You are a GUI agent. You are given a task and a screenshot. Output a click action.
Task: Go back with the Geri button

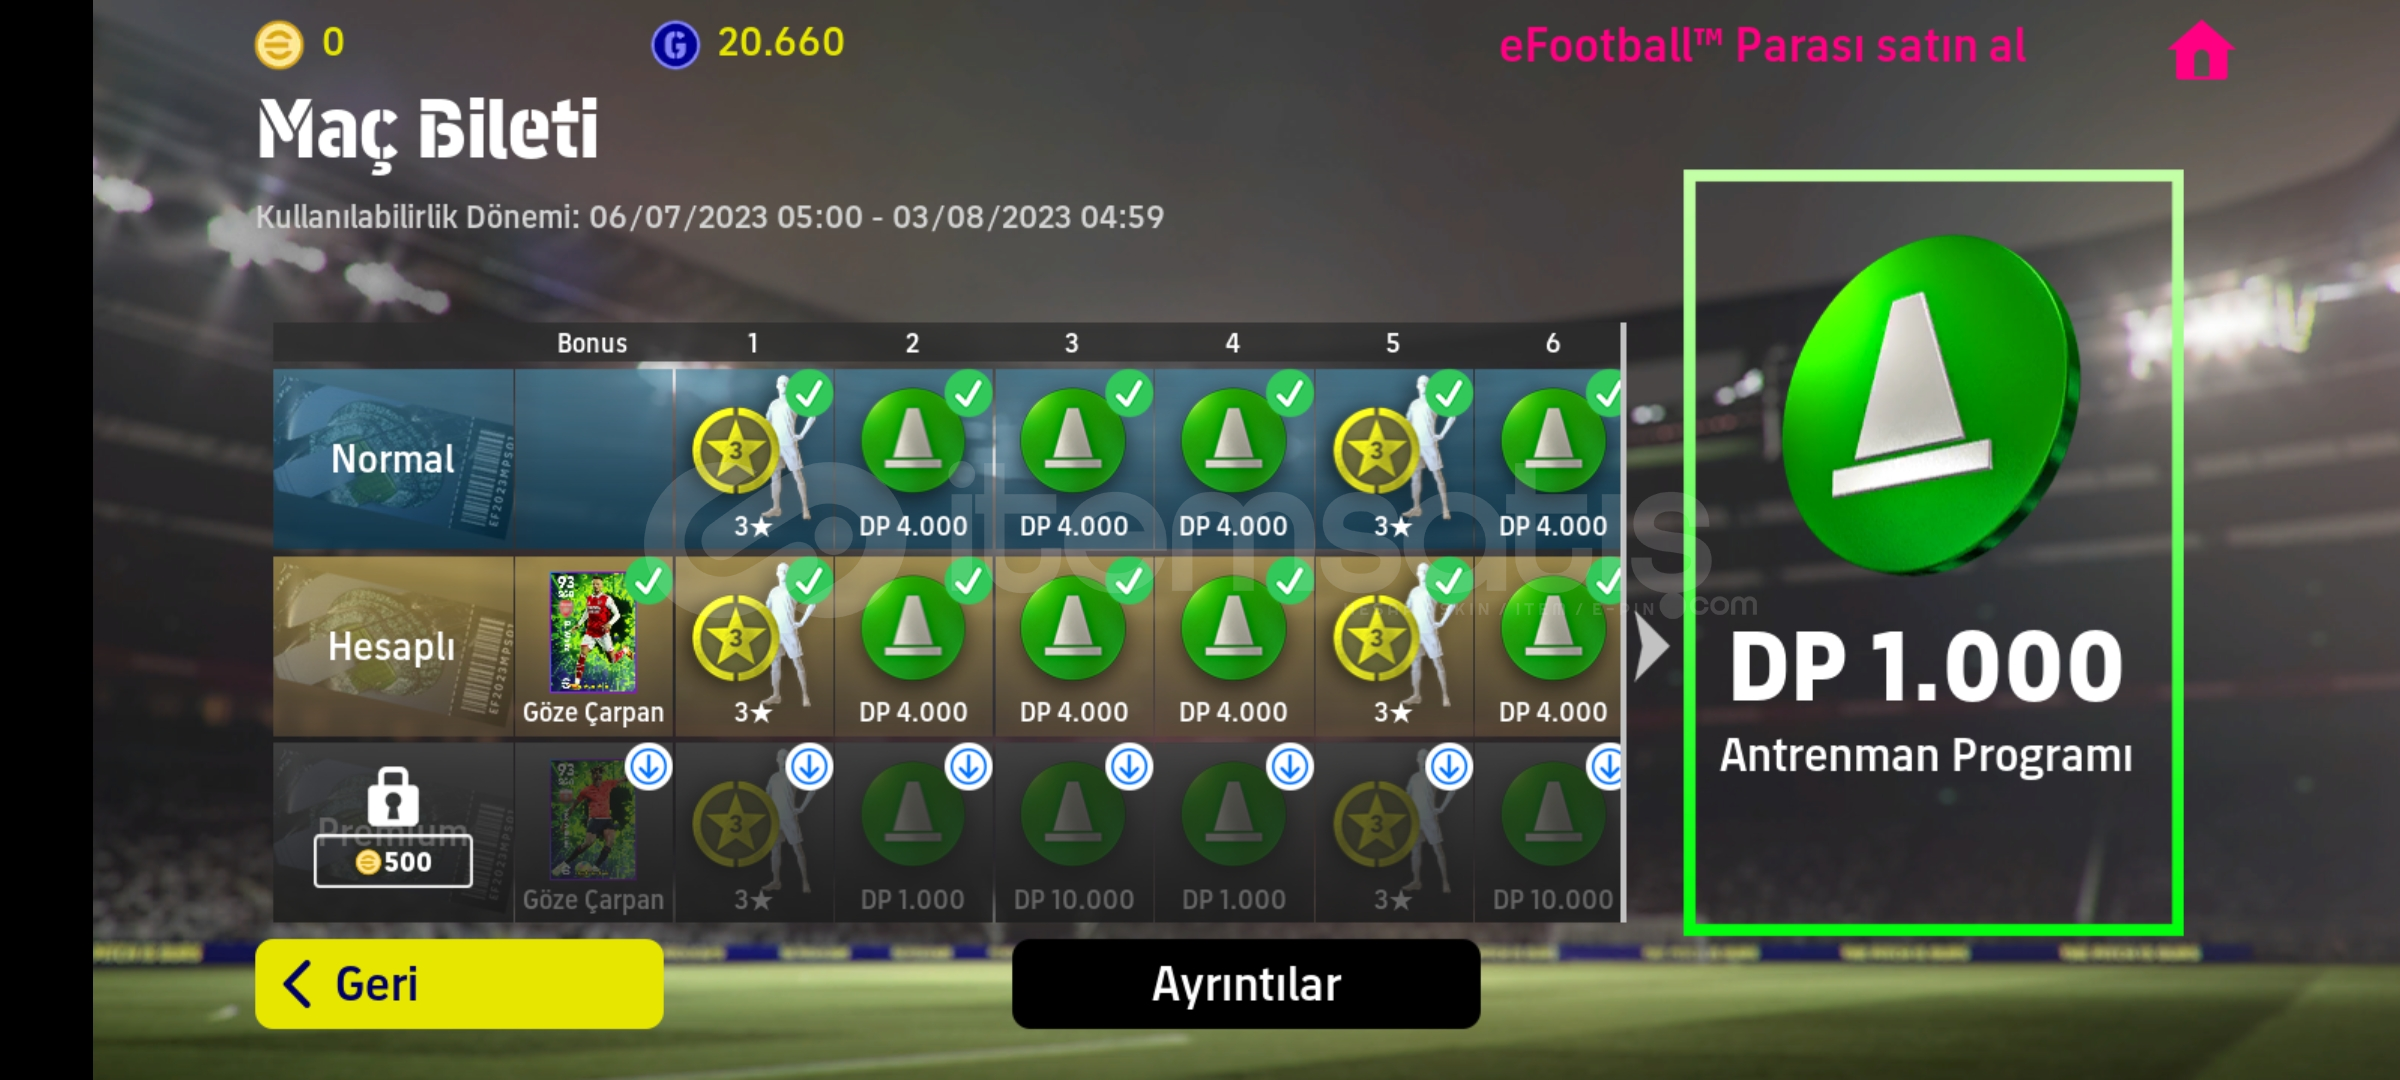[459, 984]
